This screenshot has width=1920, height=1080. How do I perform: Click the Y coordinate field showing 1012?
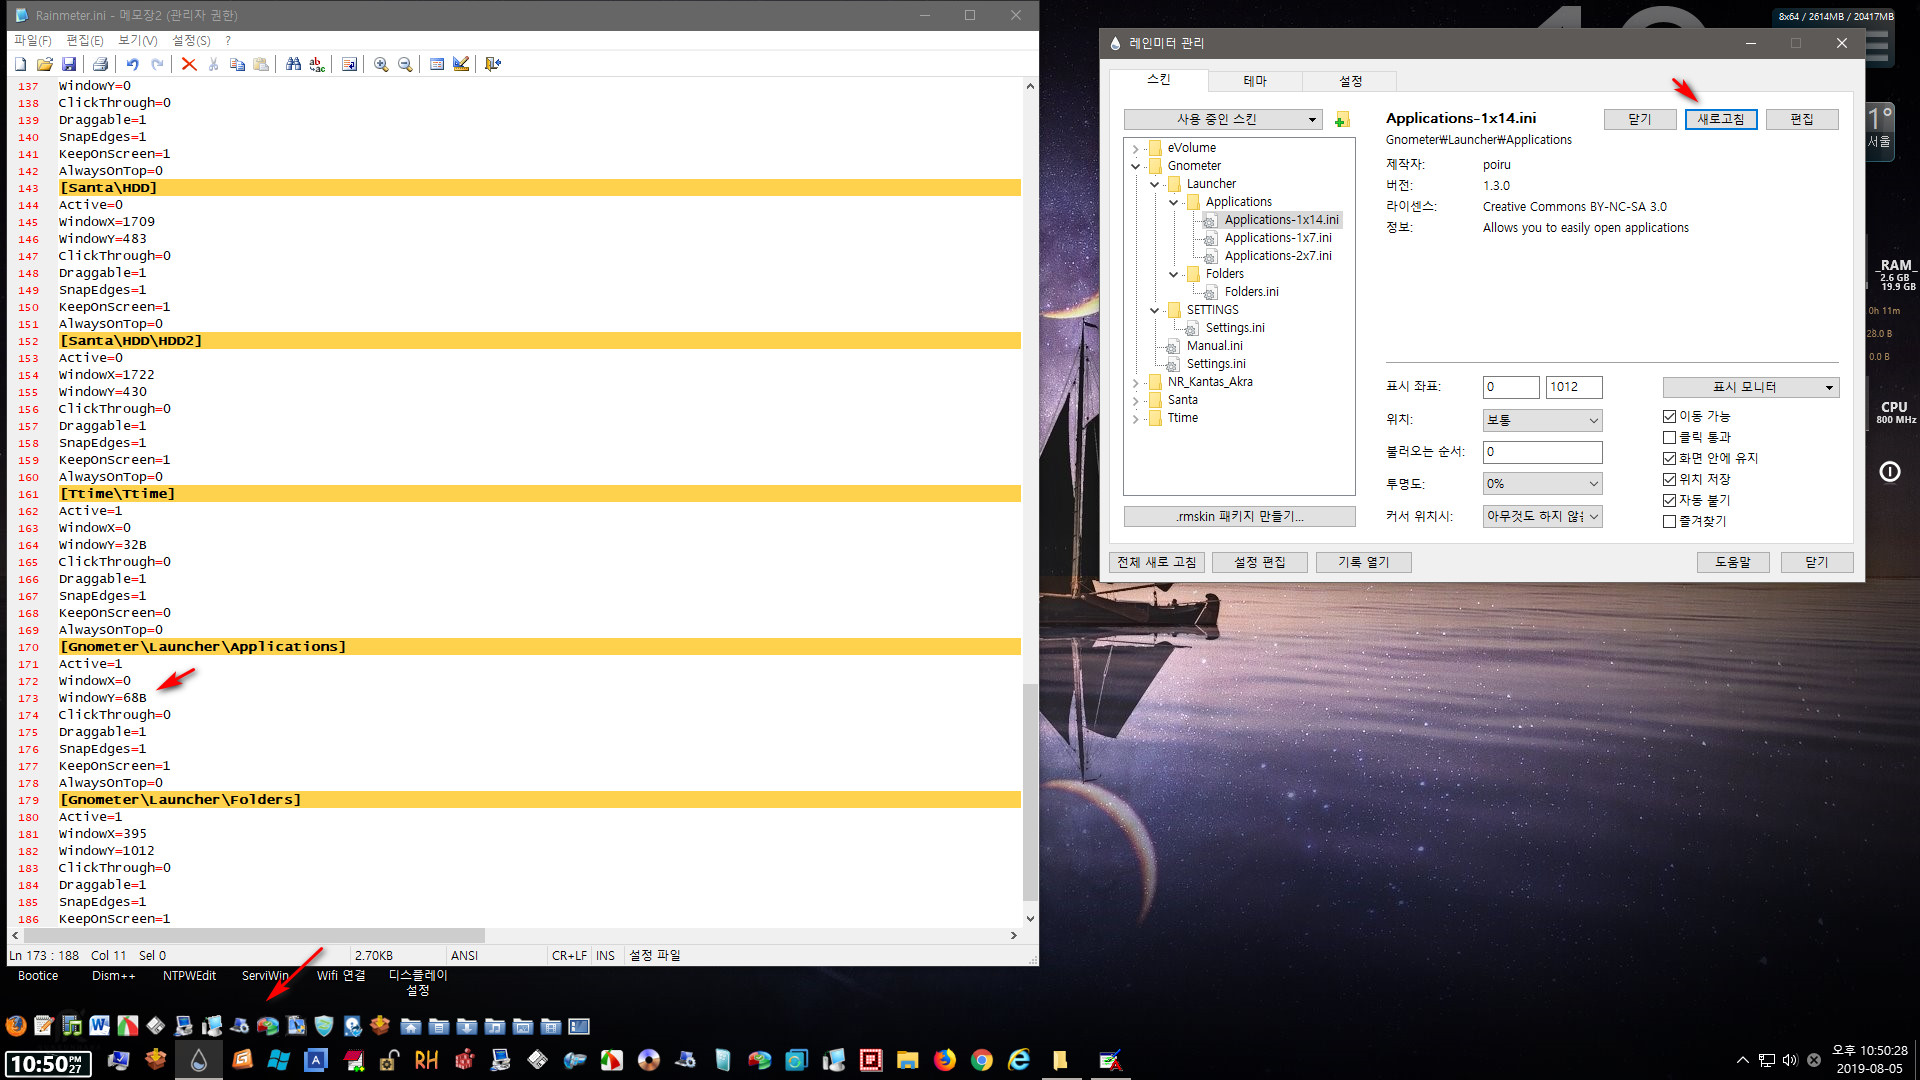pyautogui.click(x=1574, y=387)
